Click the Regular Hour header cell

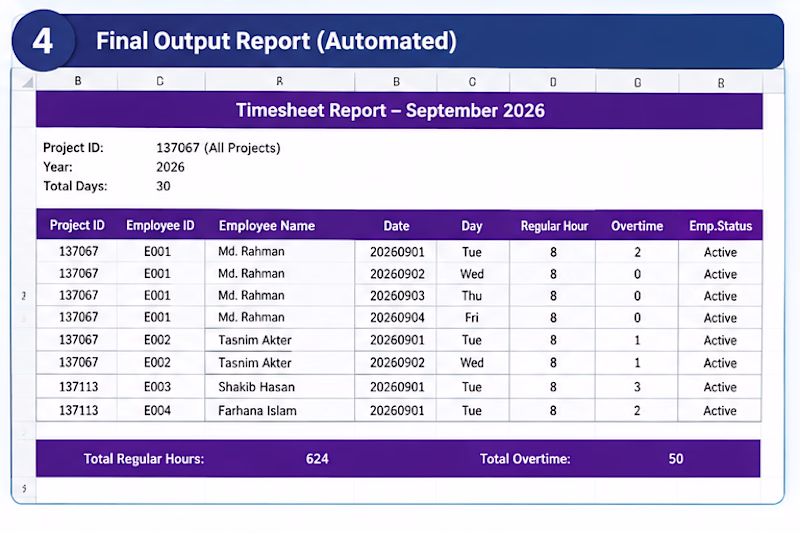tap(554, 226)
